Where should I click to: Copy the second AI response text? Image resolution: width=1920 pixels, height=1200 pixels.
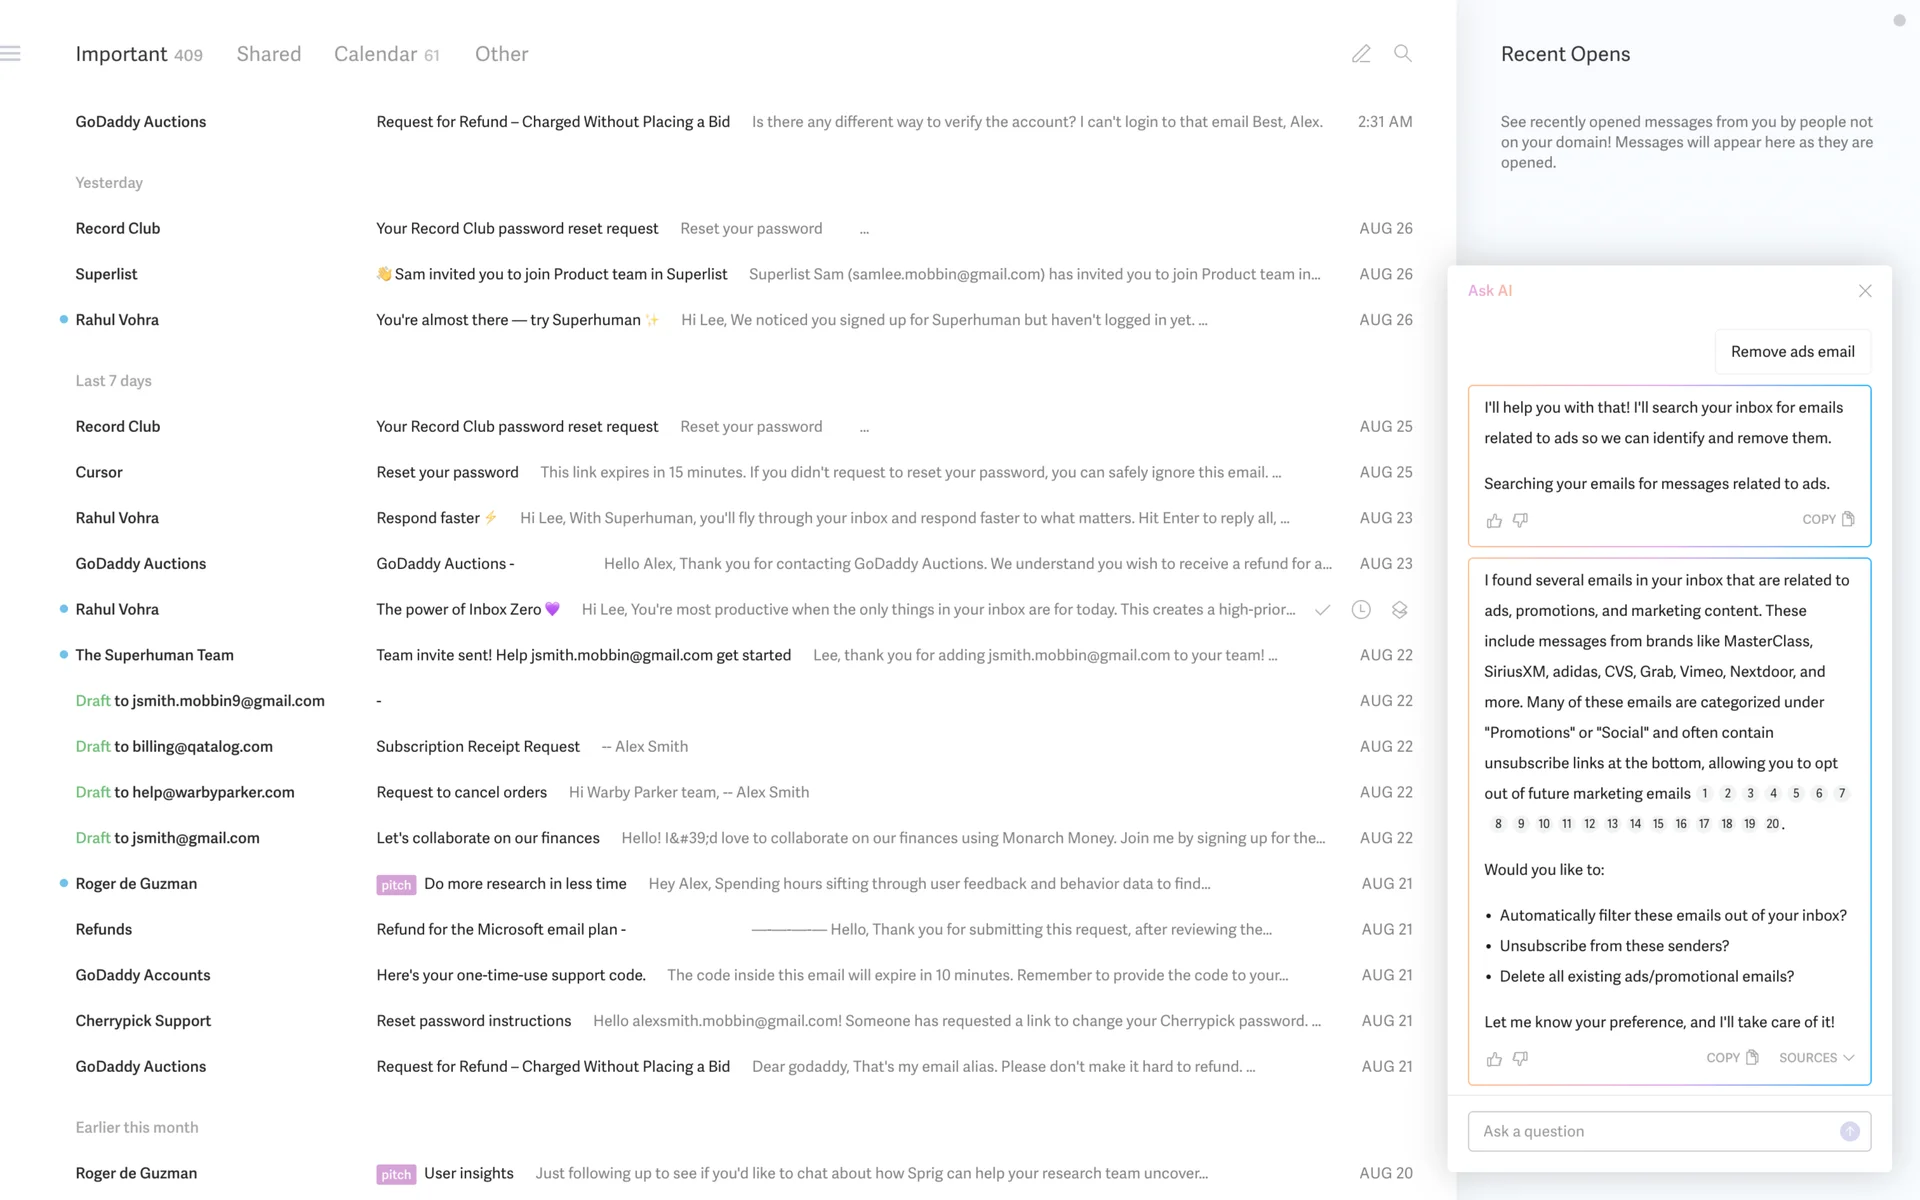pyautogui.click(x=1732, y=1058)
